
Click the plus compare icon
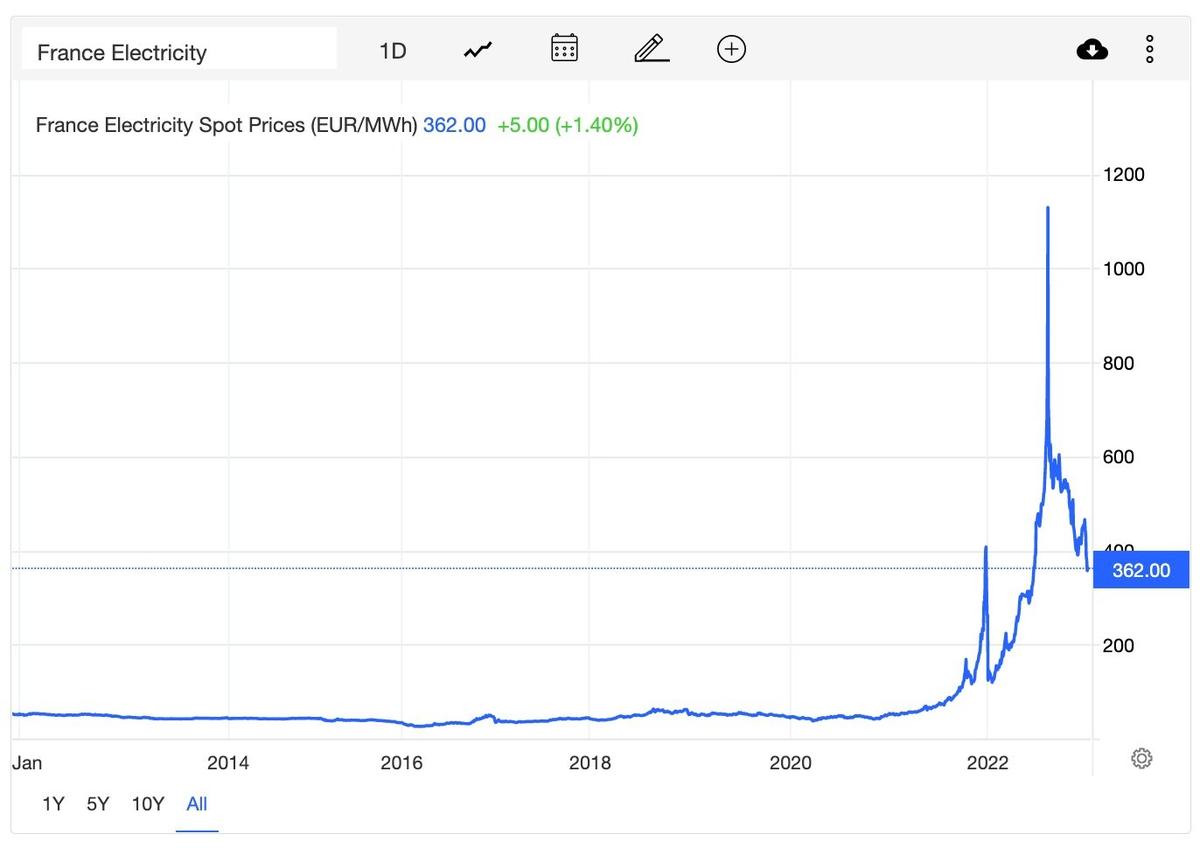click(731, 47)
